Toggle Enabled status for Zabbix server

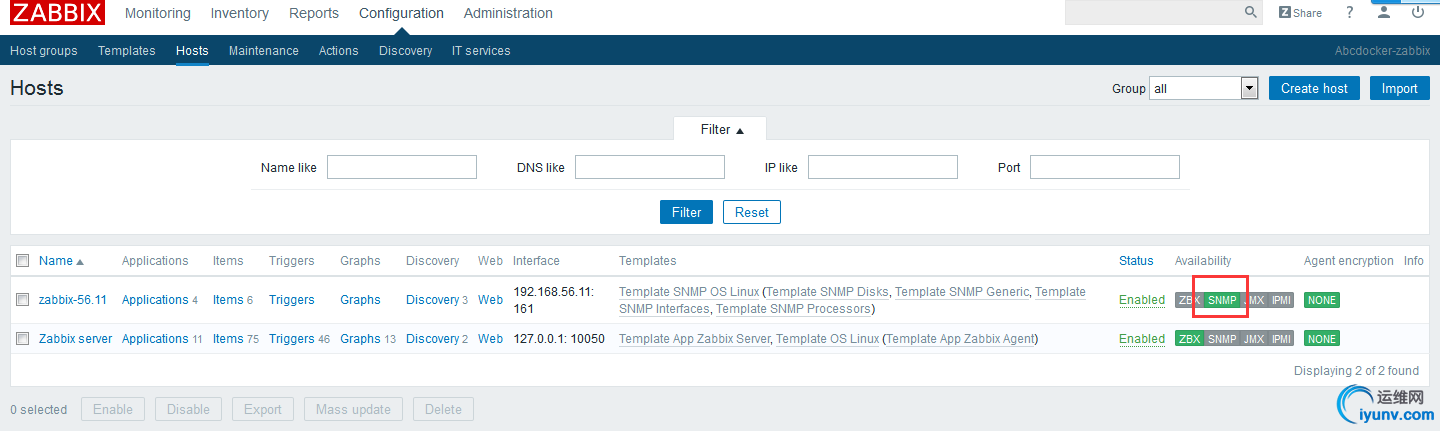1142,339
